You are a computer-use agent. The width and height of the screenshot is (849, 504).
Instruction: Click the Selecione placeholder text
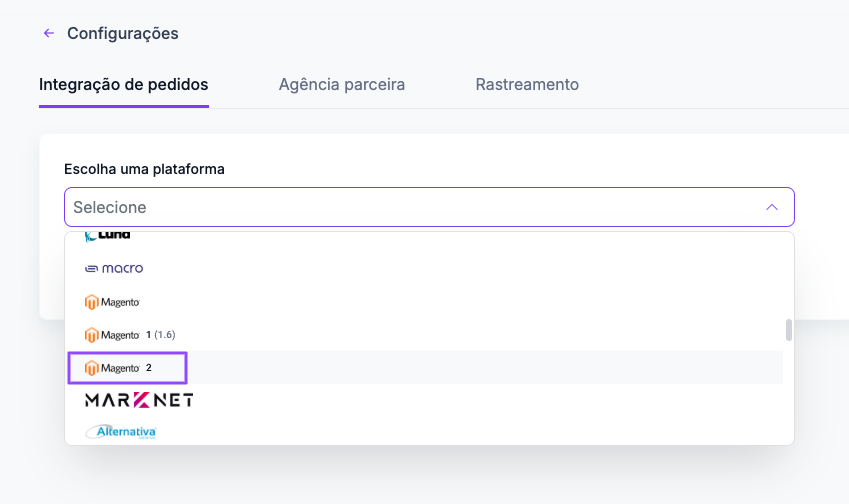click(x=110, y=207)
